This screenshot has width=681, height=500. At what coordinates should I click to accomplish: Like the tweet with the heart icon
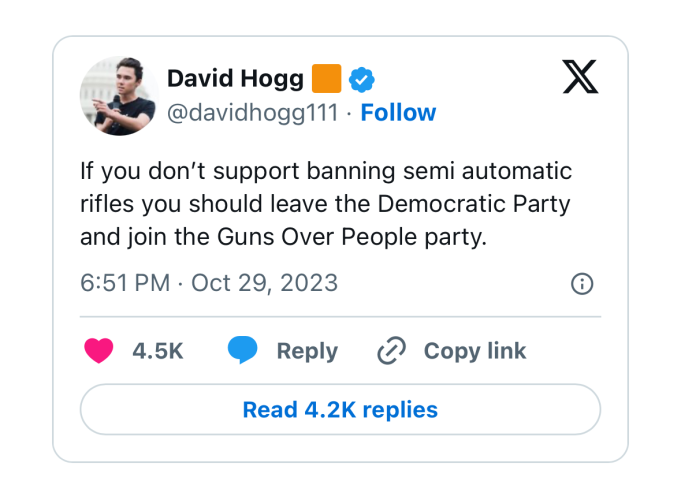point(99,350)
